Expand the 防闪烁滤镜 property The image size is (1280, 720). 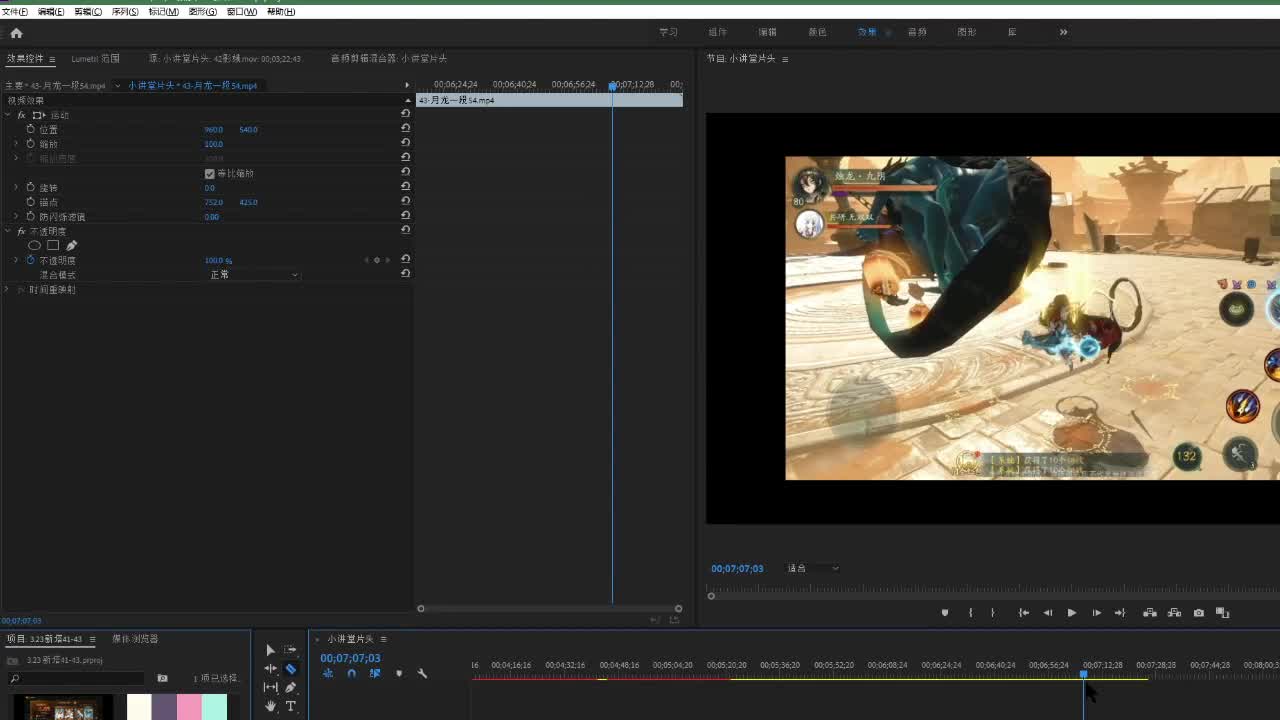[x=16, y=216]
